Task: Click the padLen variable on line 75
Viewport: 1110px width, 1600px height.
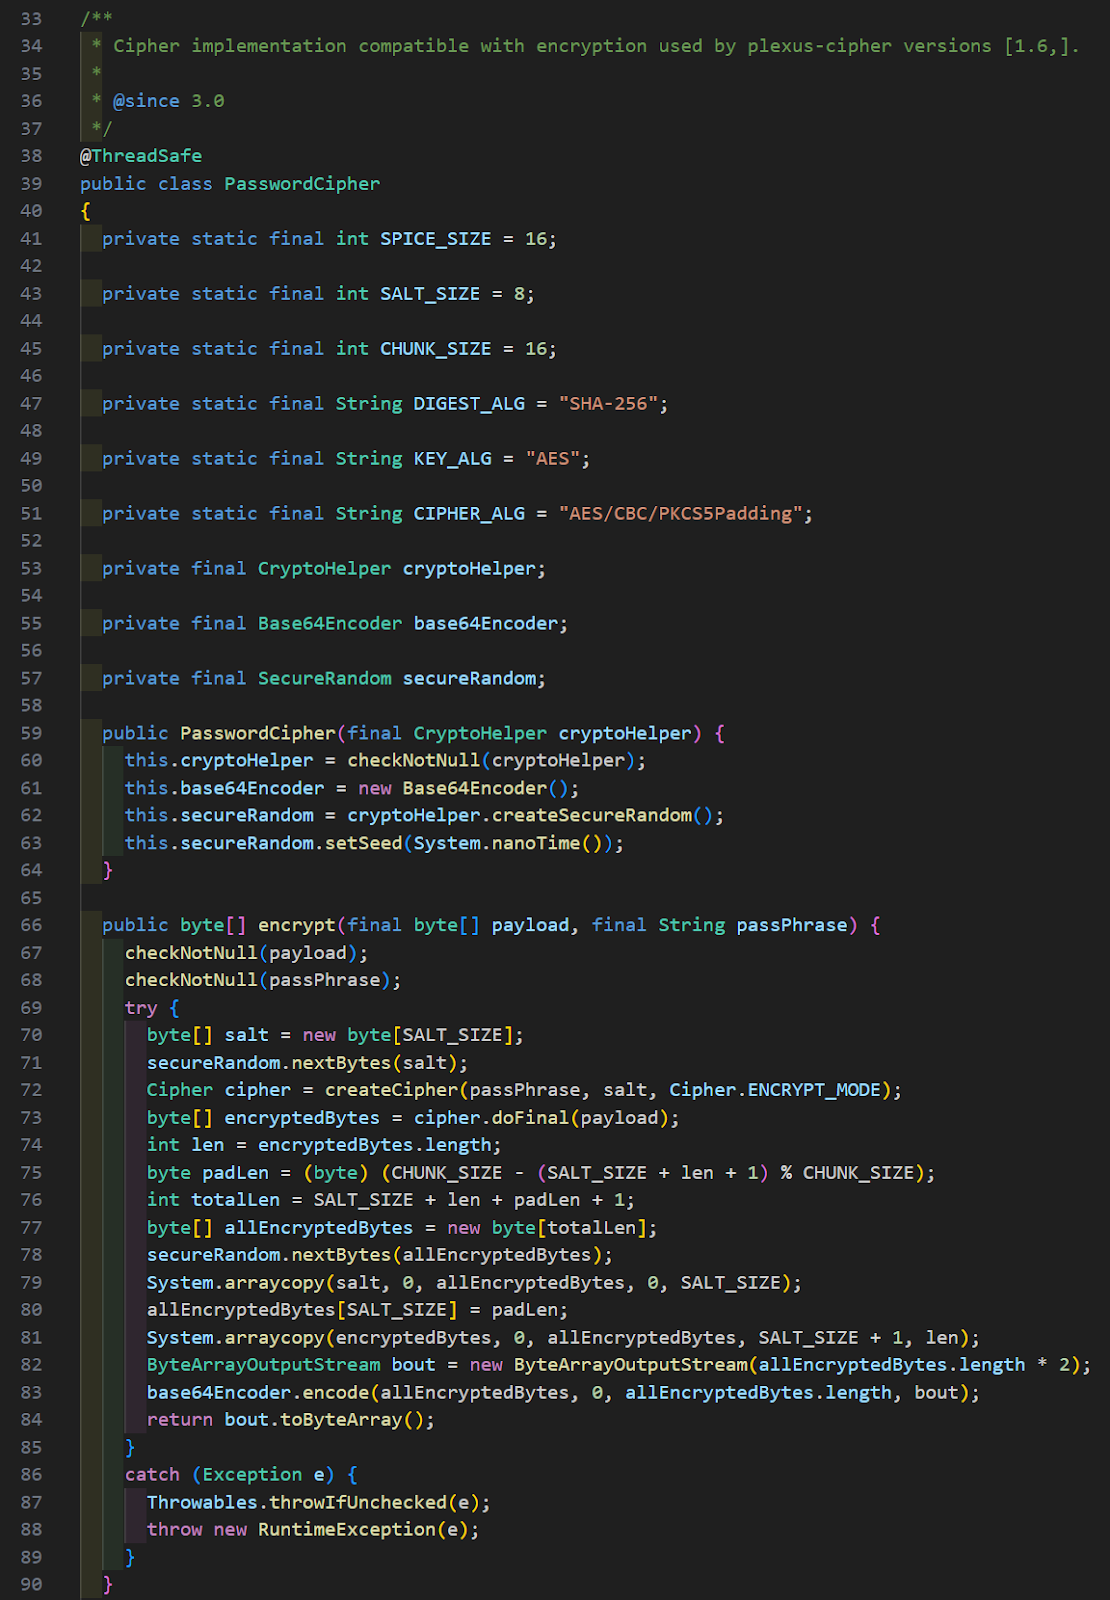Action: pos(235,1174)
